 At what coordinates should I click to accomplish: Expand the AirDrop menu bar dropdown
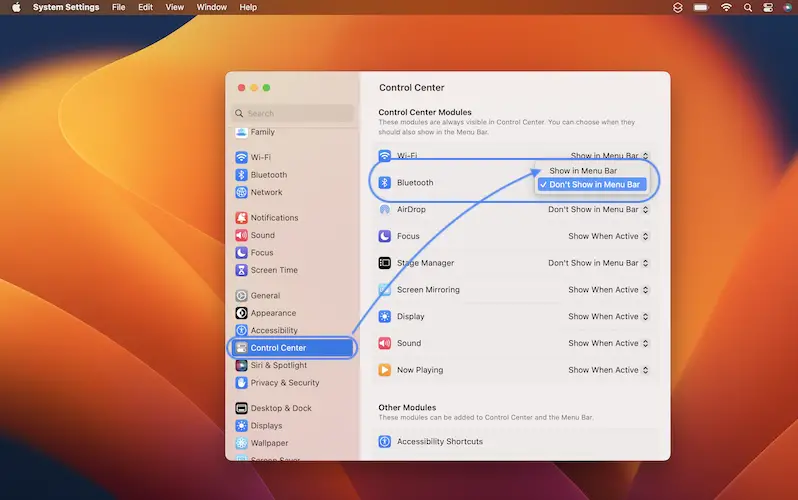[x=598, y=210]
